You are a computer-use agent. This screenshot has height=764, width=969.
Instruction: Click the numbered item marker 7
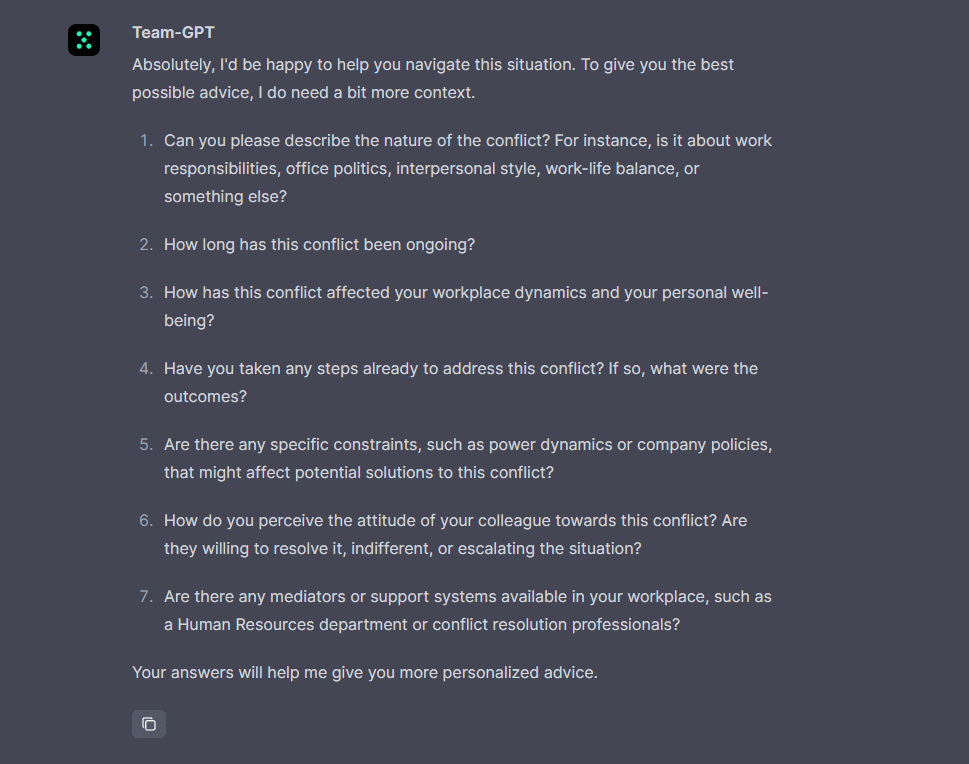(x=146, y=596)
